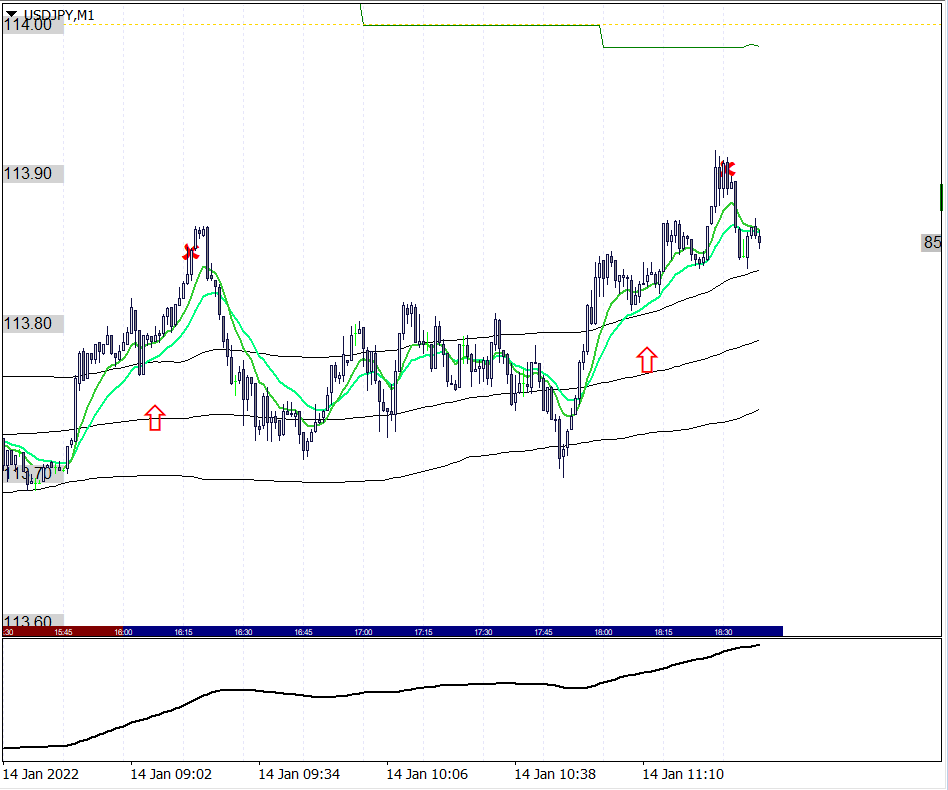948x790 pixels.
Task: Click the 114.00 price level label
Action: [29, 25]
